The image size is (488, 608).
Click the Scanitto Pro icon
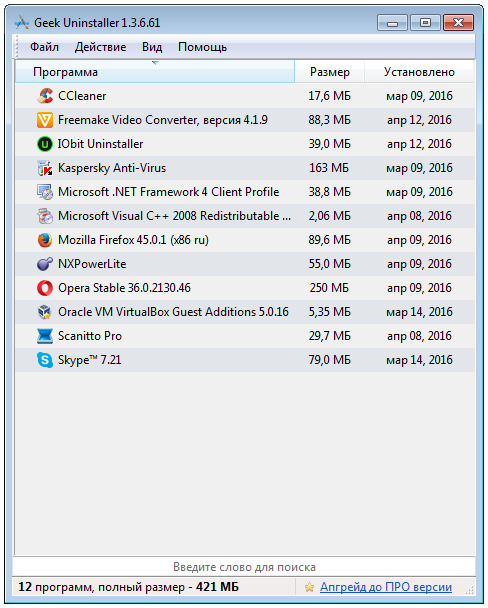coord(45,336)
